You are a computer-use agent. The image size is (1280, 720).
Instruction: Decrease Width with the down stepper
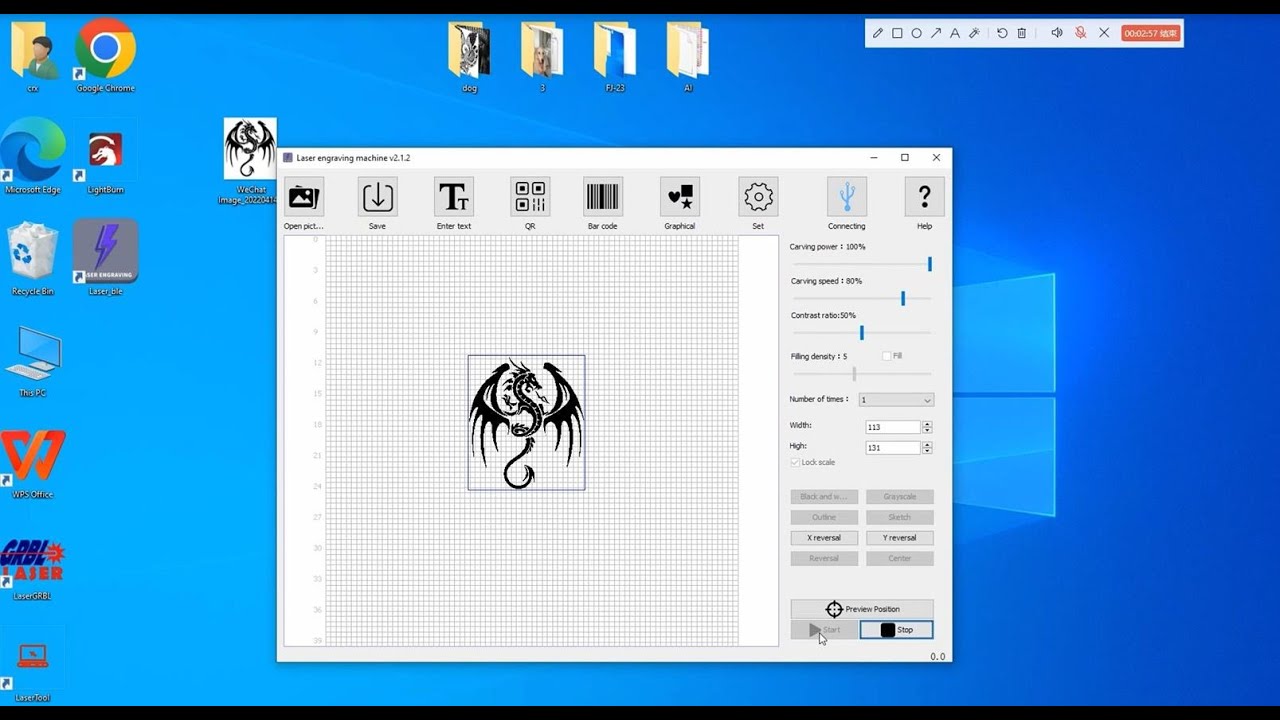coord(927,430)
